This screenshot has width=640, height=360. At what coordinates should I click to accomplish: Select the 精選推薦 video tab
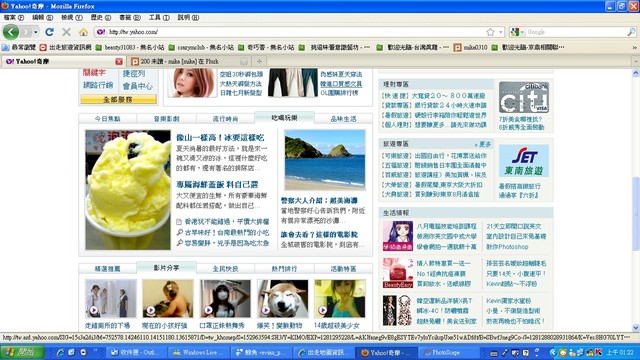107,269
